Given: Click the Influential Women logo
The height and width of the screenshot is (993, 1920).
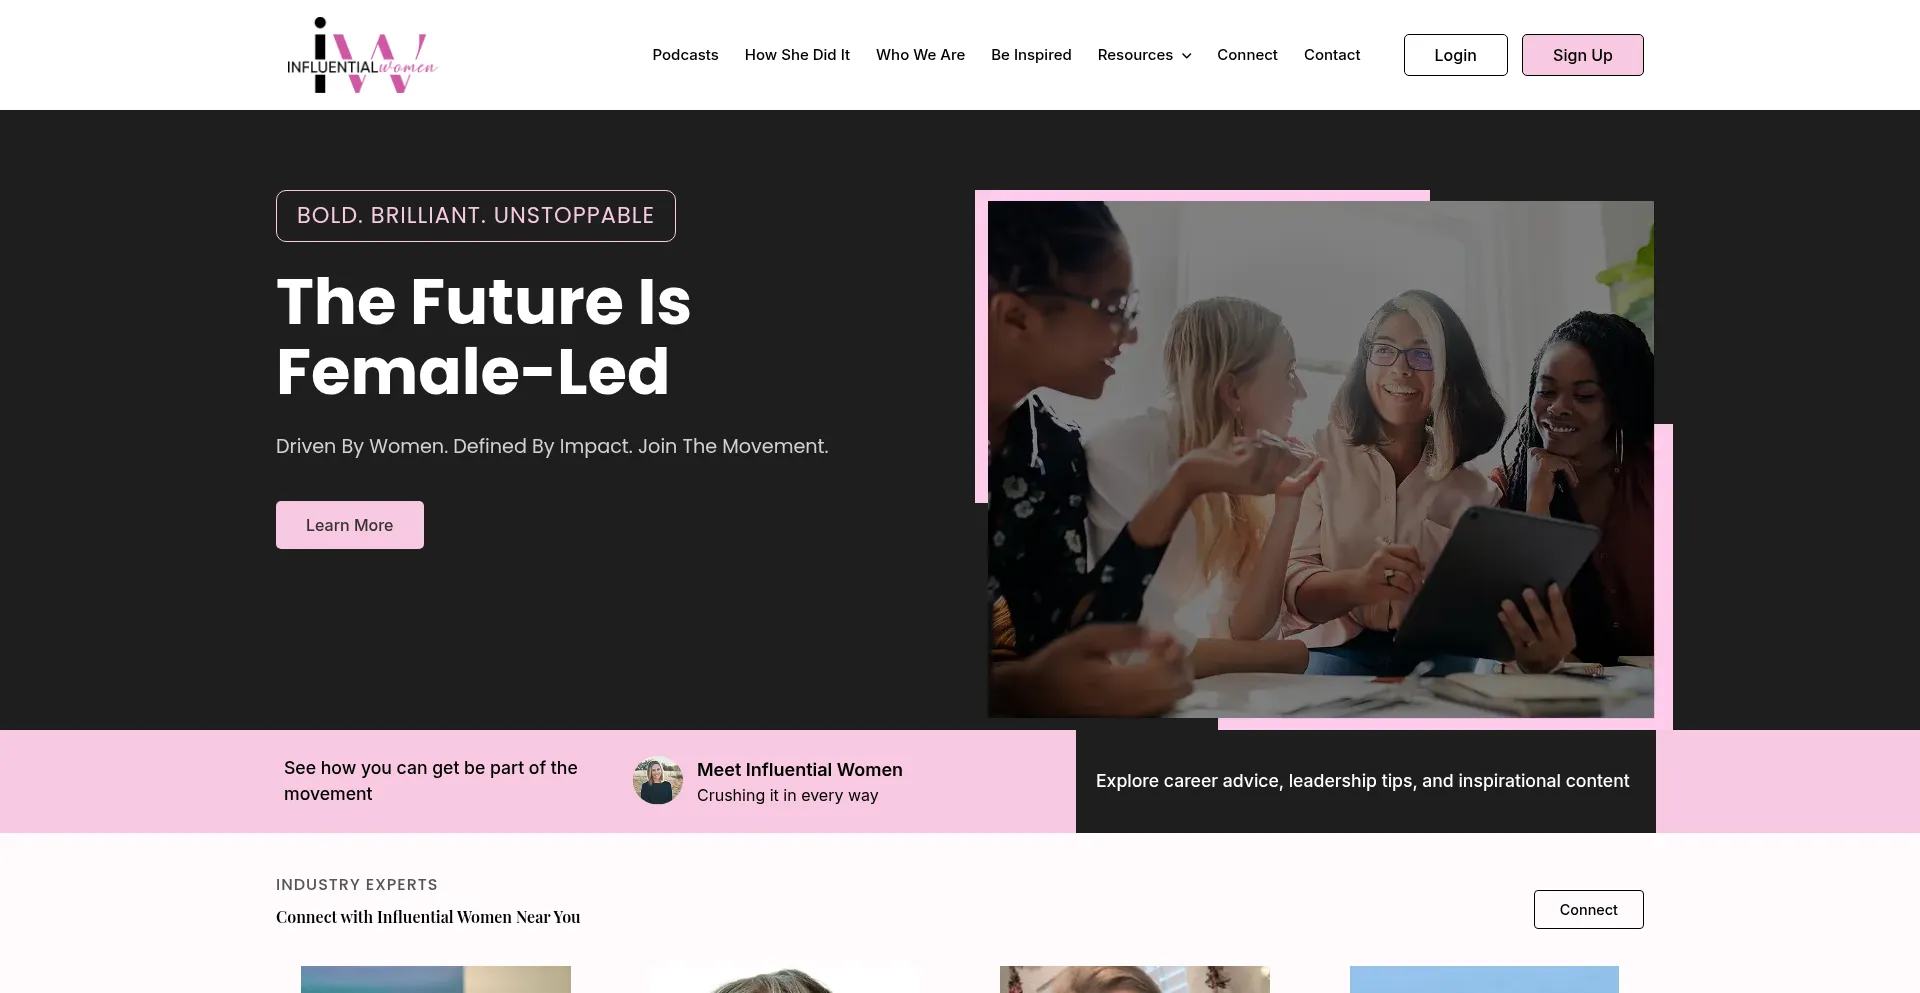Looking at the screenshot, I should coord(362,56).
